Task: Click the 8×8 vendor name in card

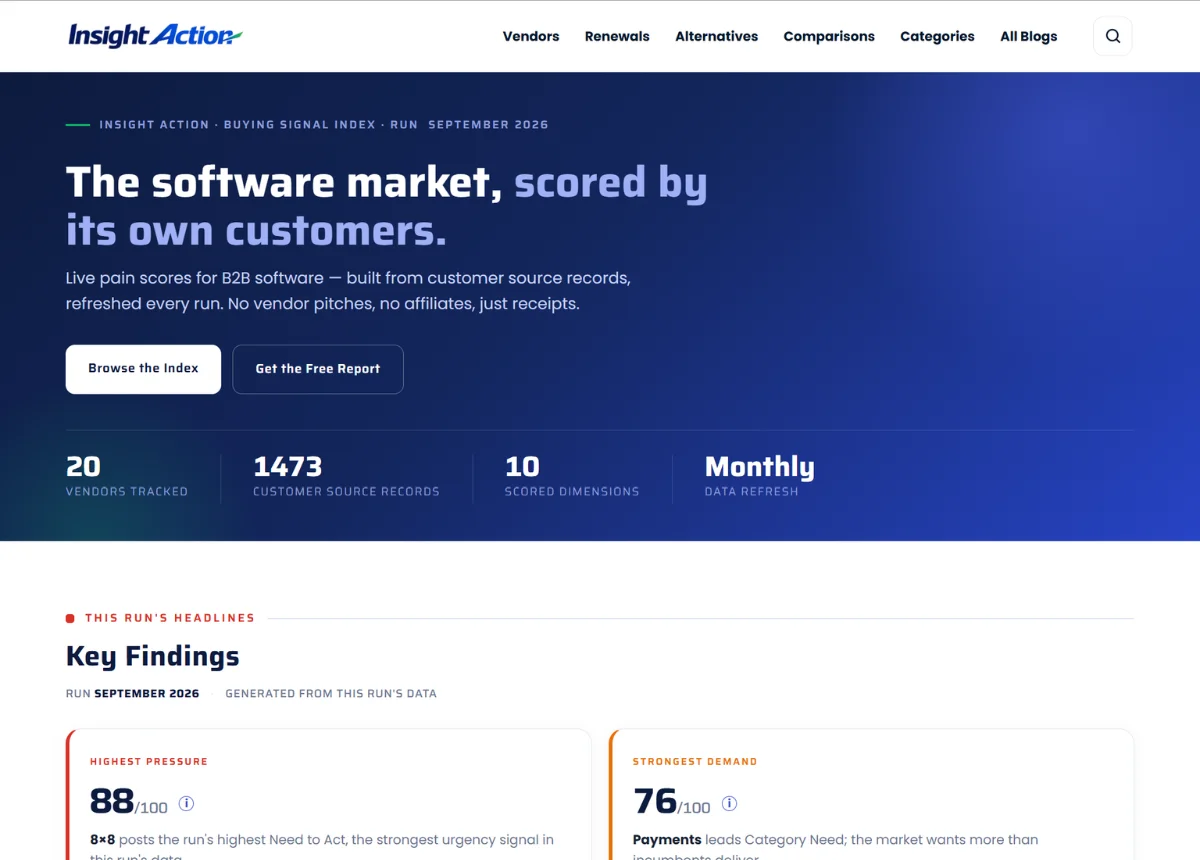Action: pos(103,840)
